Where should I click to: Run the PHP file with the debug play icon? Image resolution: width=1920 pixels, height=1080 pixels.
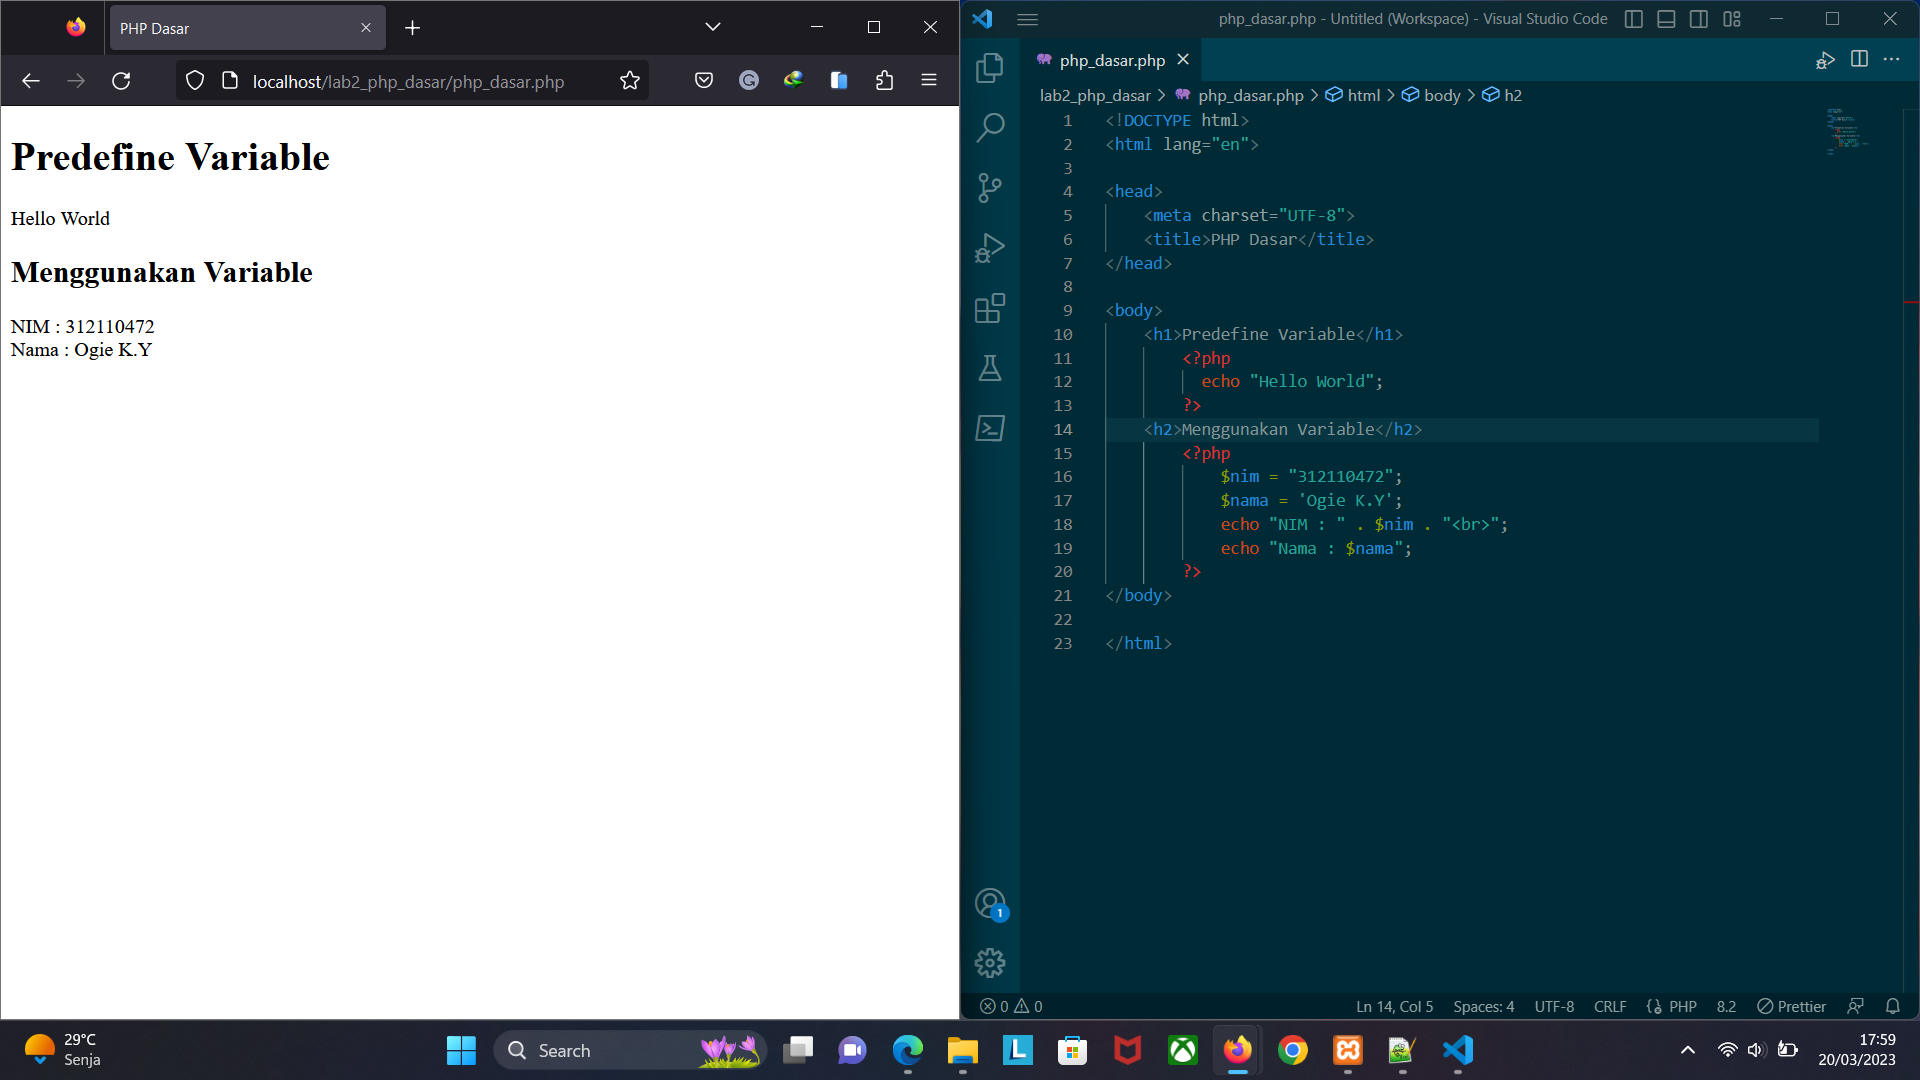[1825, 60]
